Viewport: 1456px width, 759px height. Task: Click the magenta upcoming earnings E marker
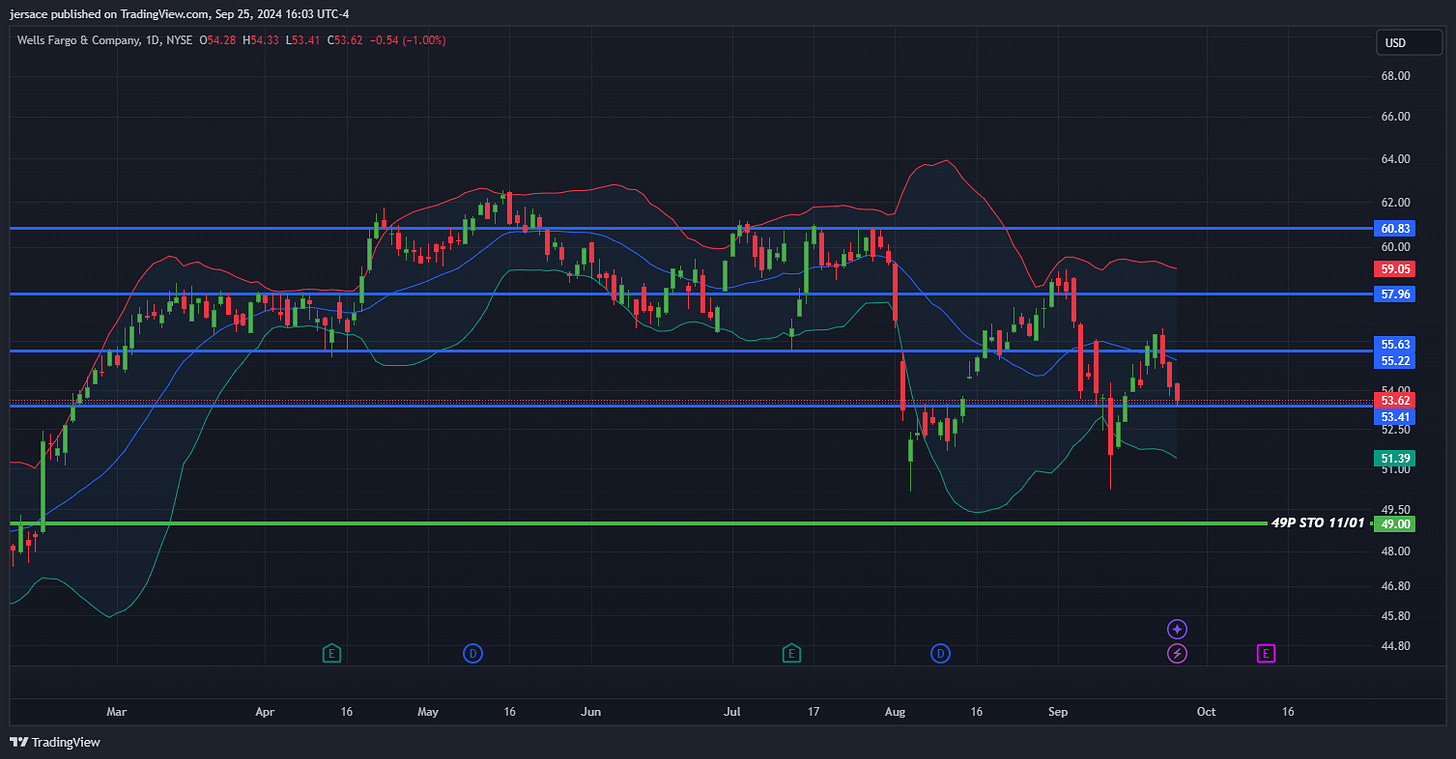(1266, 654)
